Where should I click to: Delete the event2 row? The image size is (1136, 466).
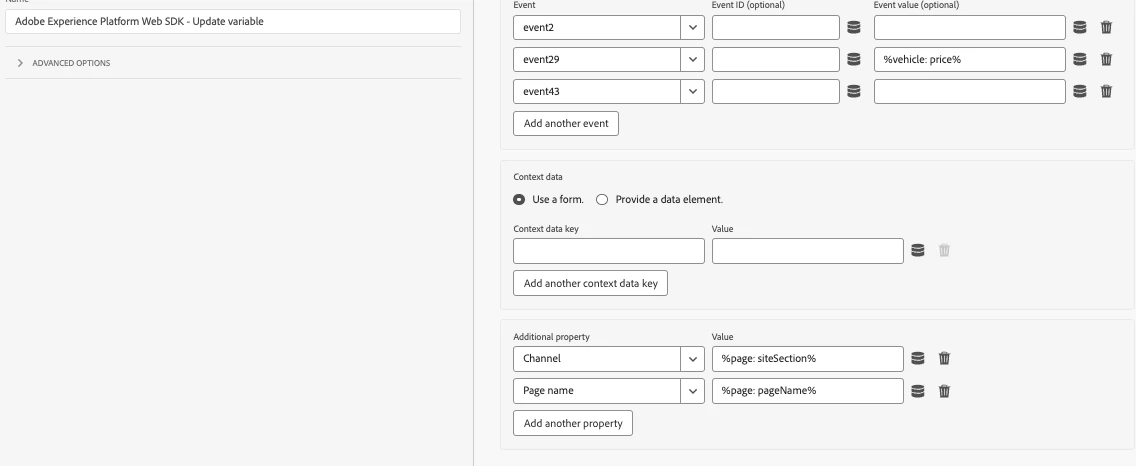1106,28
